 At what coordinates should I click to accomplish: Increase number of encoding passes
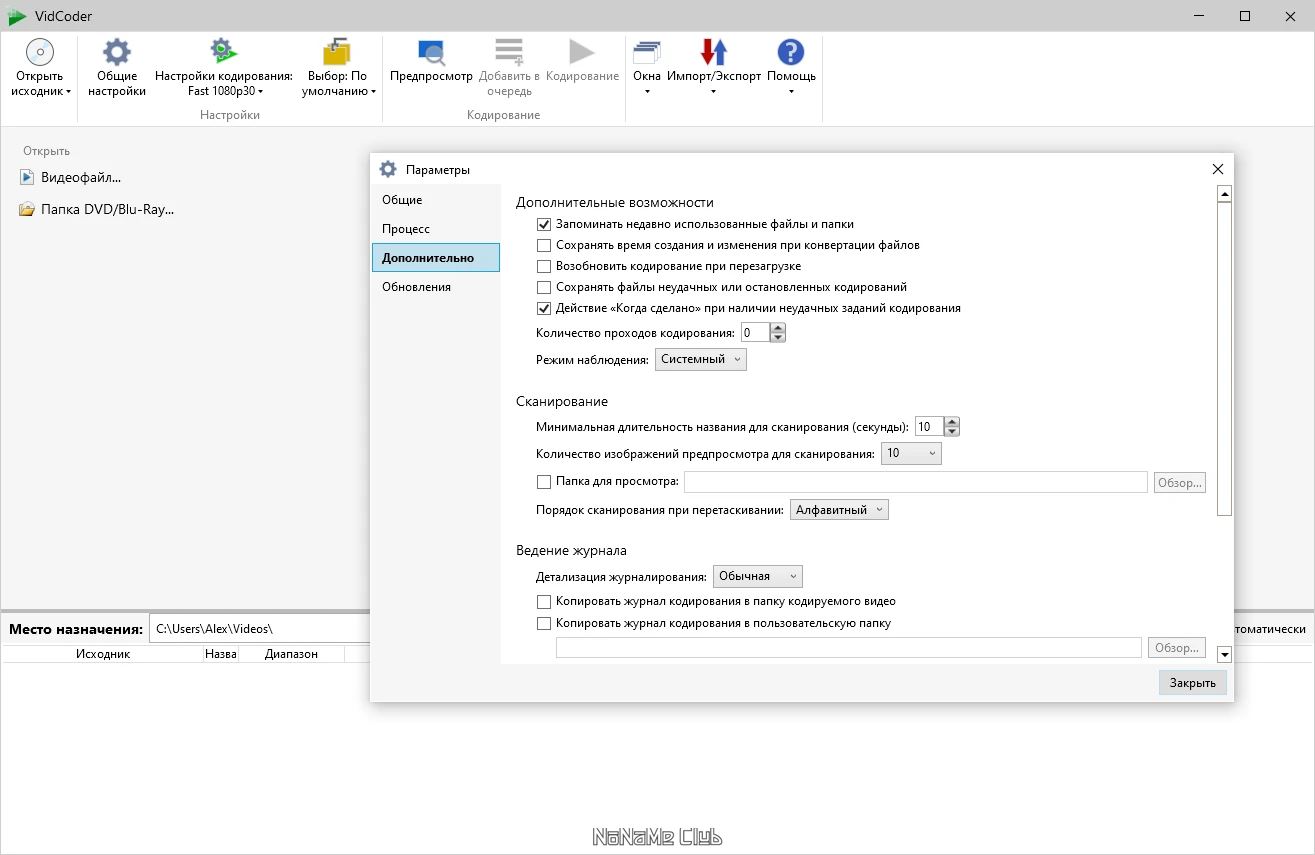[779, 327]
